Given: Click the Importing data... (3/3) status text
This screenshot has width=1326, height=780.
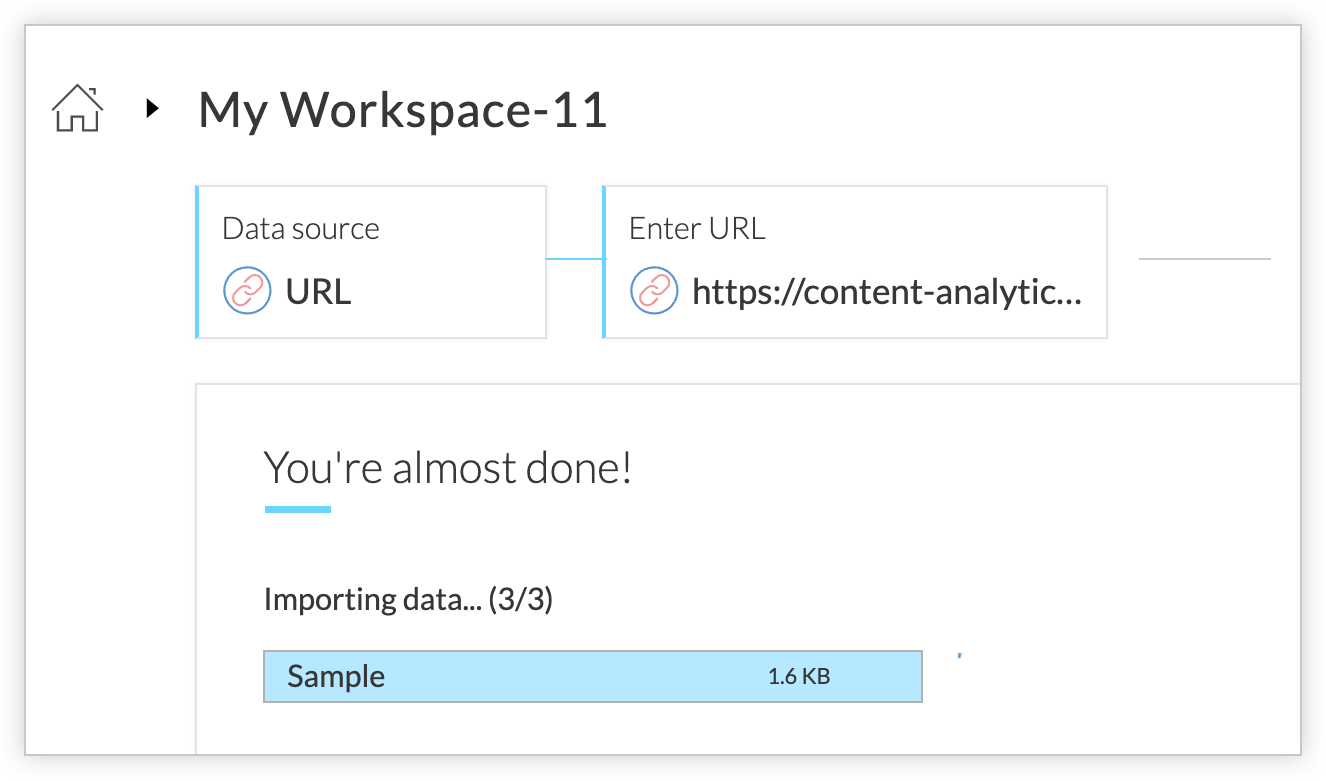Looking at the screenshot, I should click(408, 600).
